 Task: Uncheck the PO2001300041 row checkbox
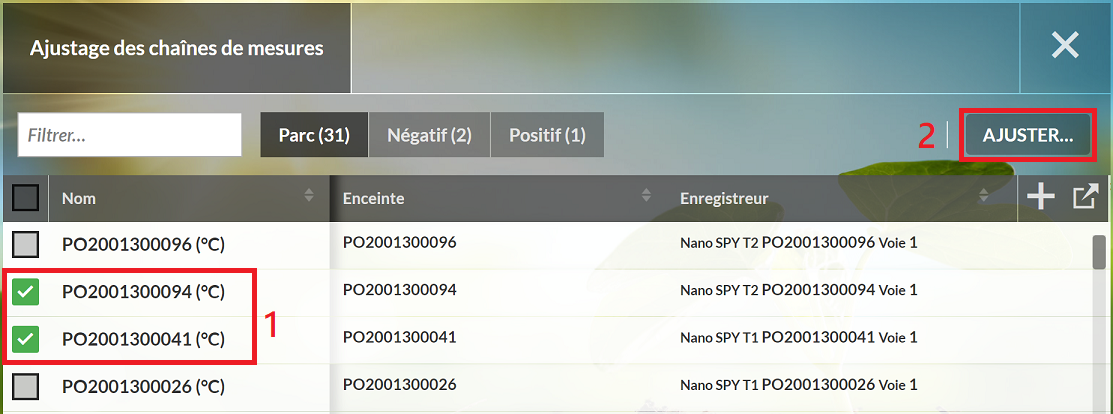[x=26, y=339]
